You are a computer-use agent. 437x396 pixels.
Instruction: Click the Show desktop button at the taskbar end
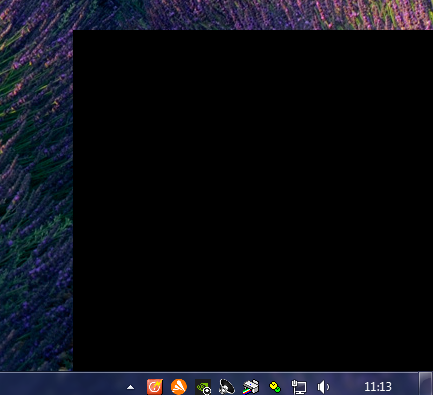pyautogui.click(x=425, y=384)
